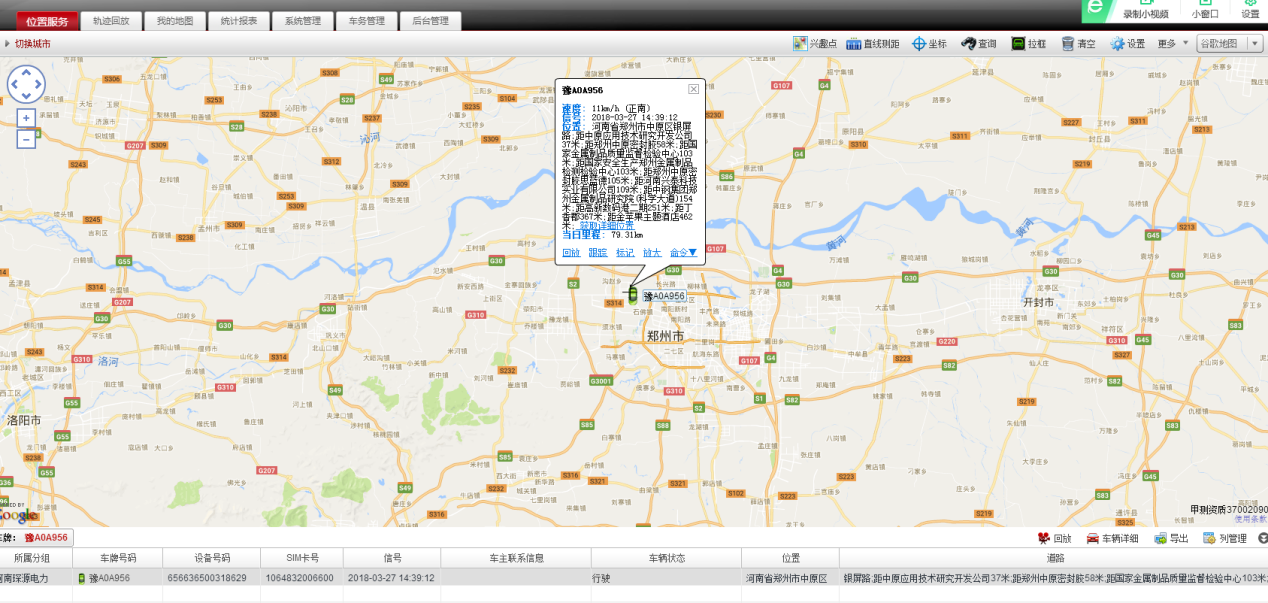Open the 谷歌地图 map type dropdown
Screen dimensions: 1268x603
1229,44
